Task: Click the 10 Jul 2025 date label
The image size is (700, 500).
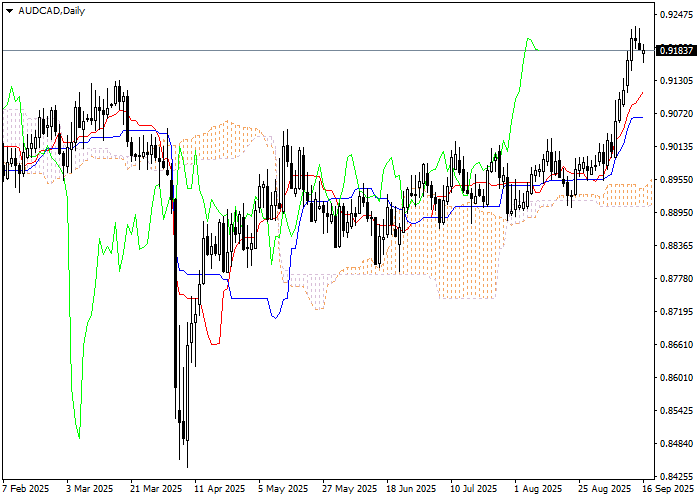Action: point(474,489)
